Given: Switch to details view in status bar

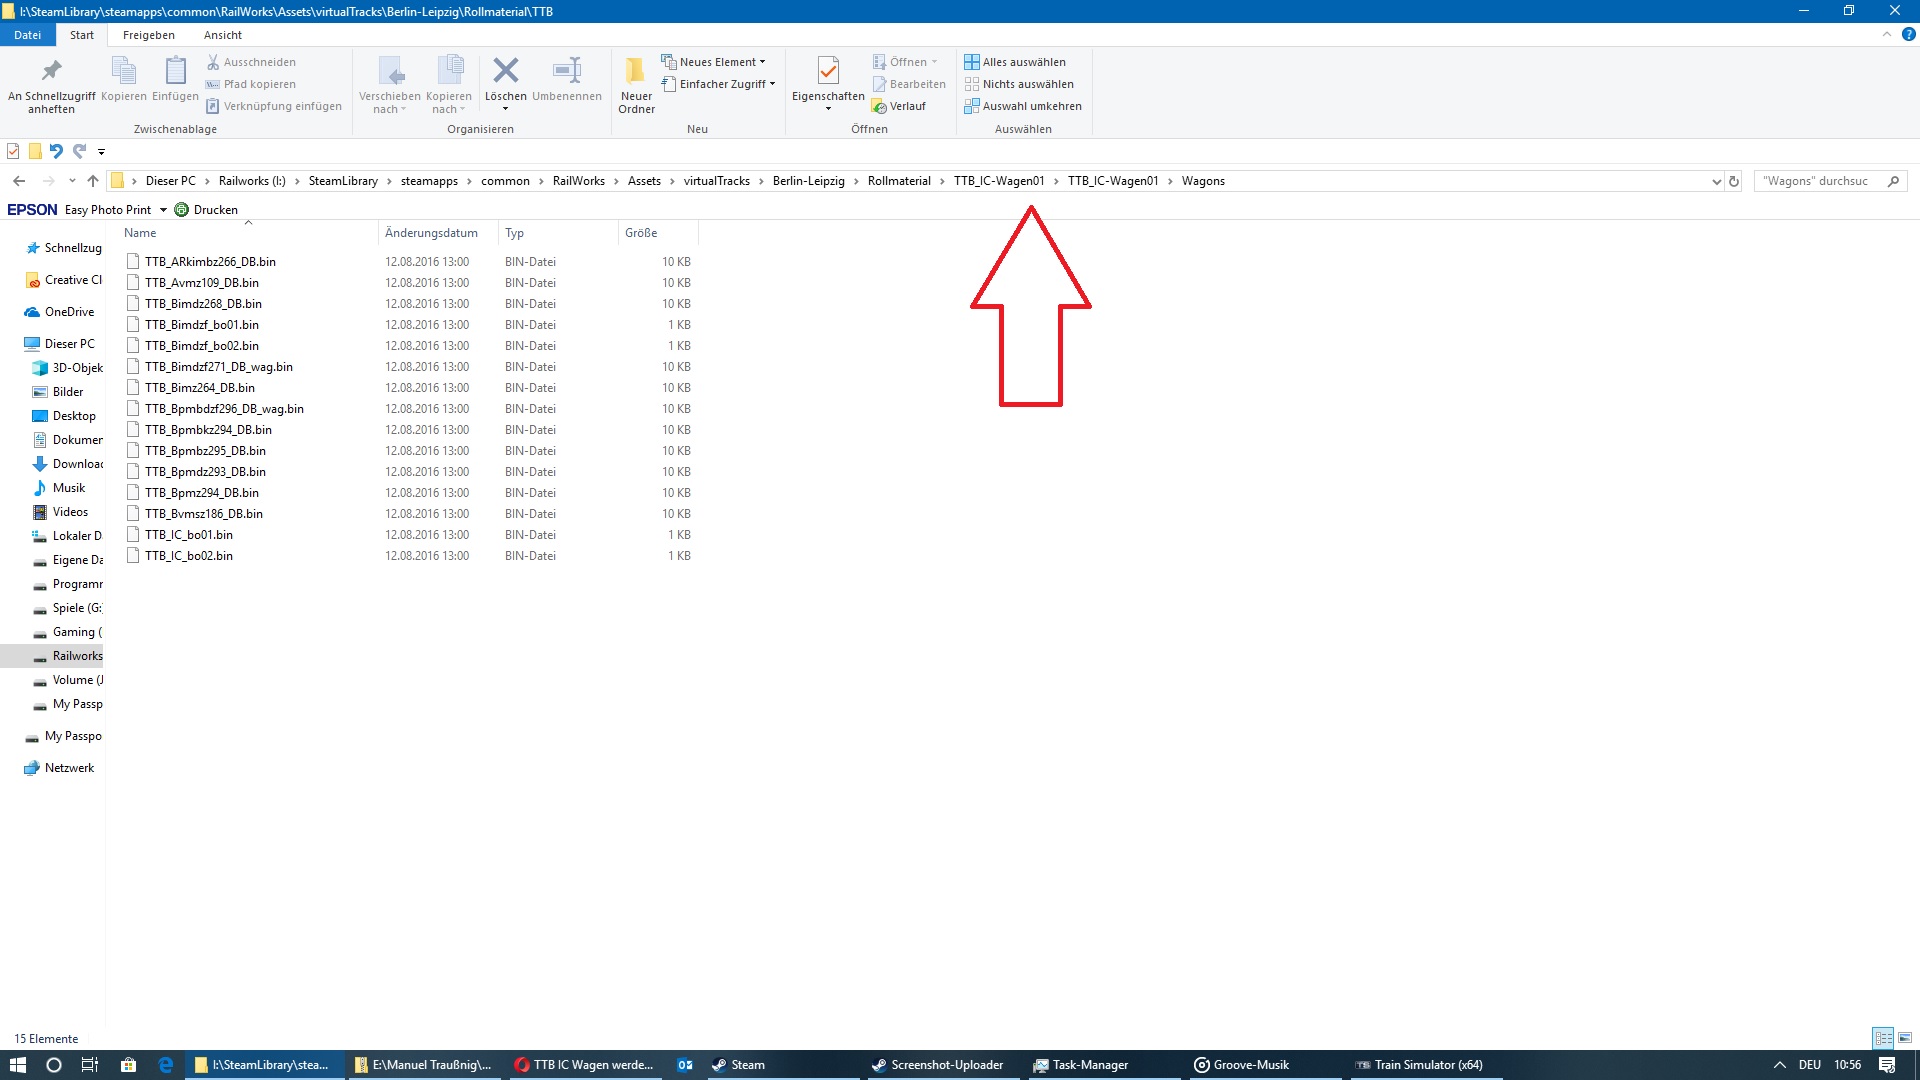Looking at the screenshot, I should pyautogui.click(x=1883, y=1038).
